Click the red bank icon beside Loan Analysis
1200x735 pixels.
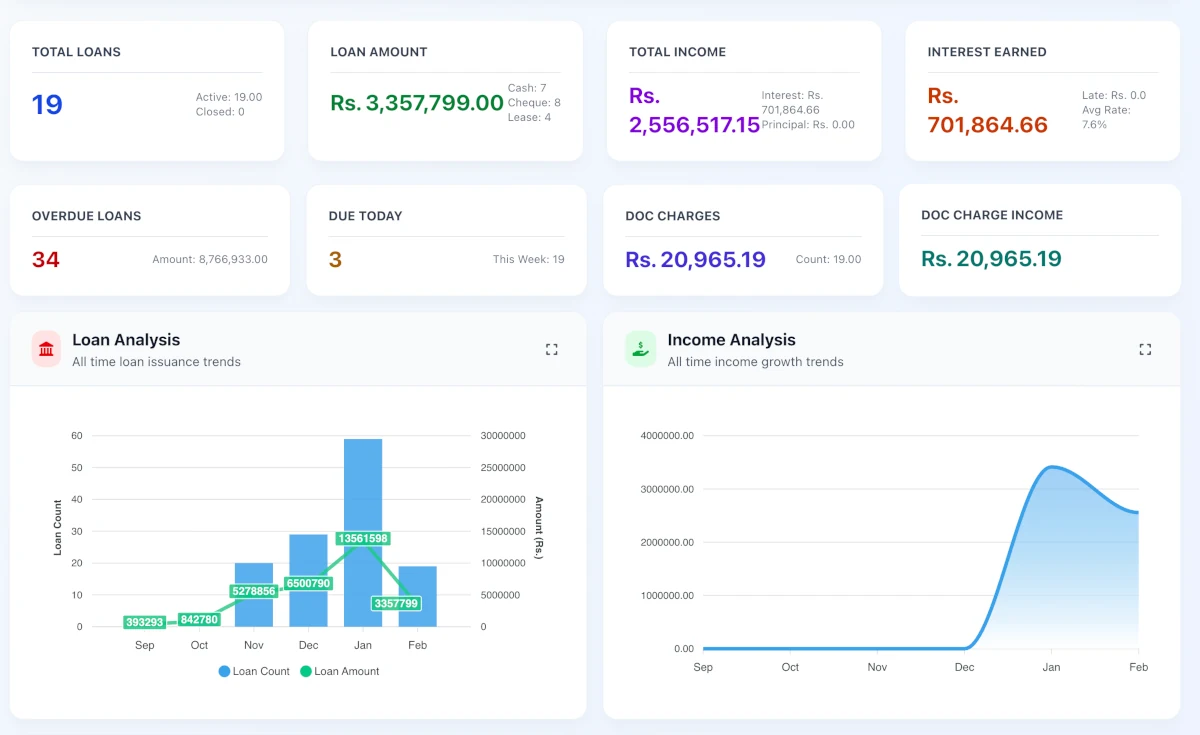point(44,348)
